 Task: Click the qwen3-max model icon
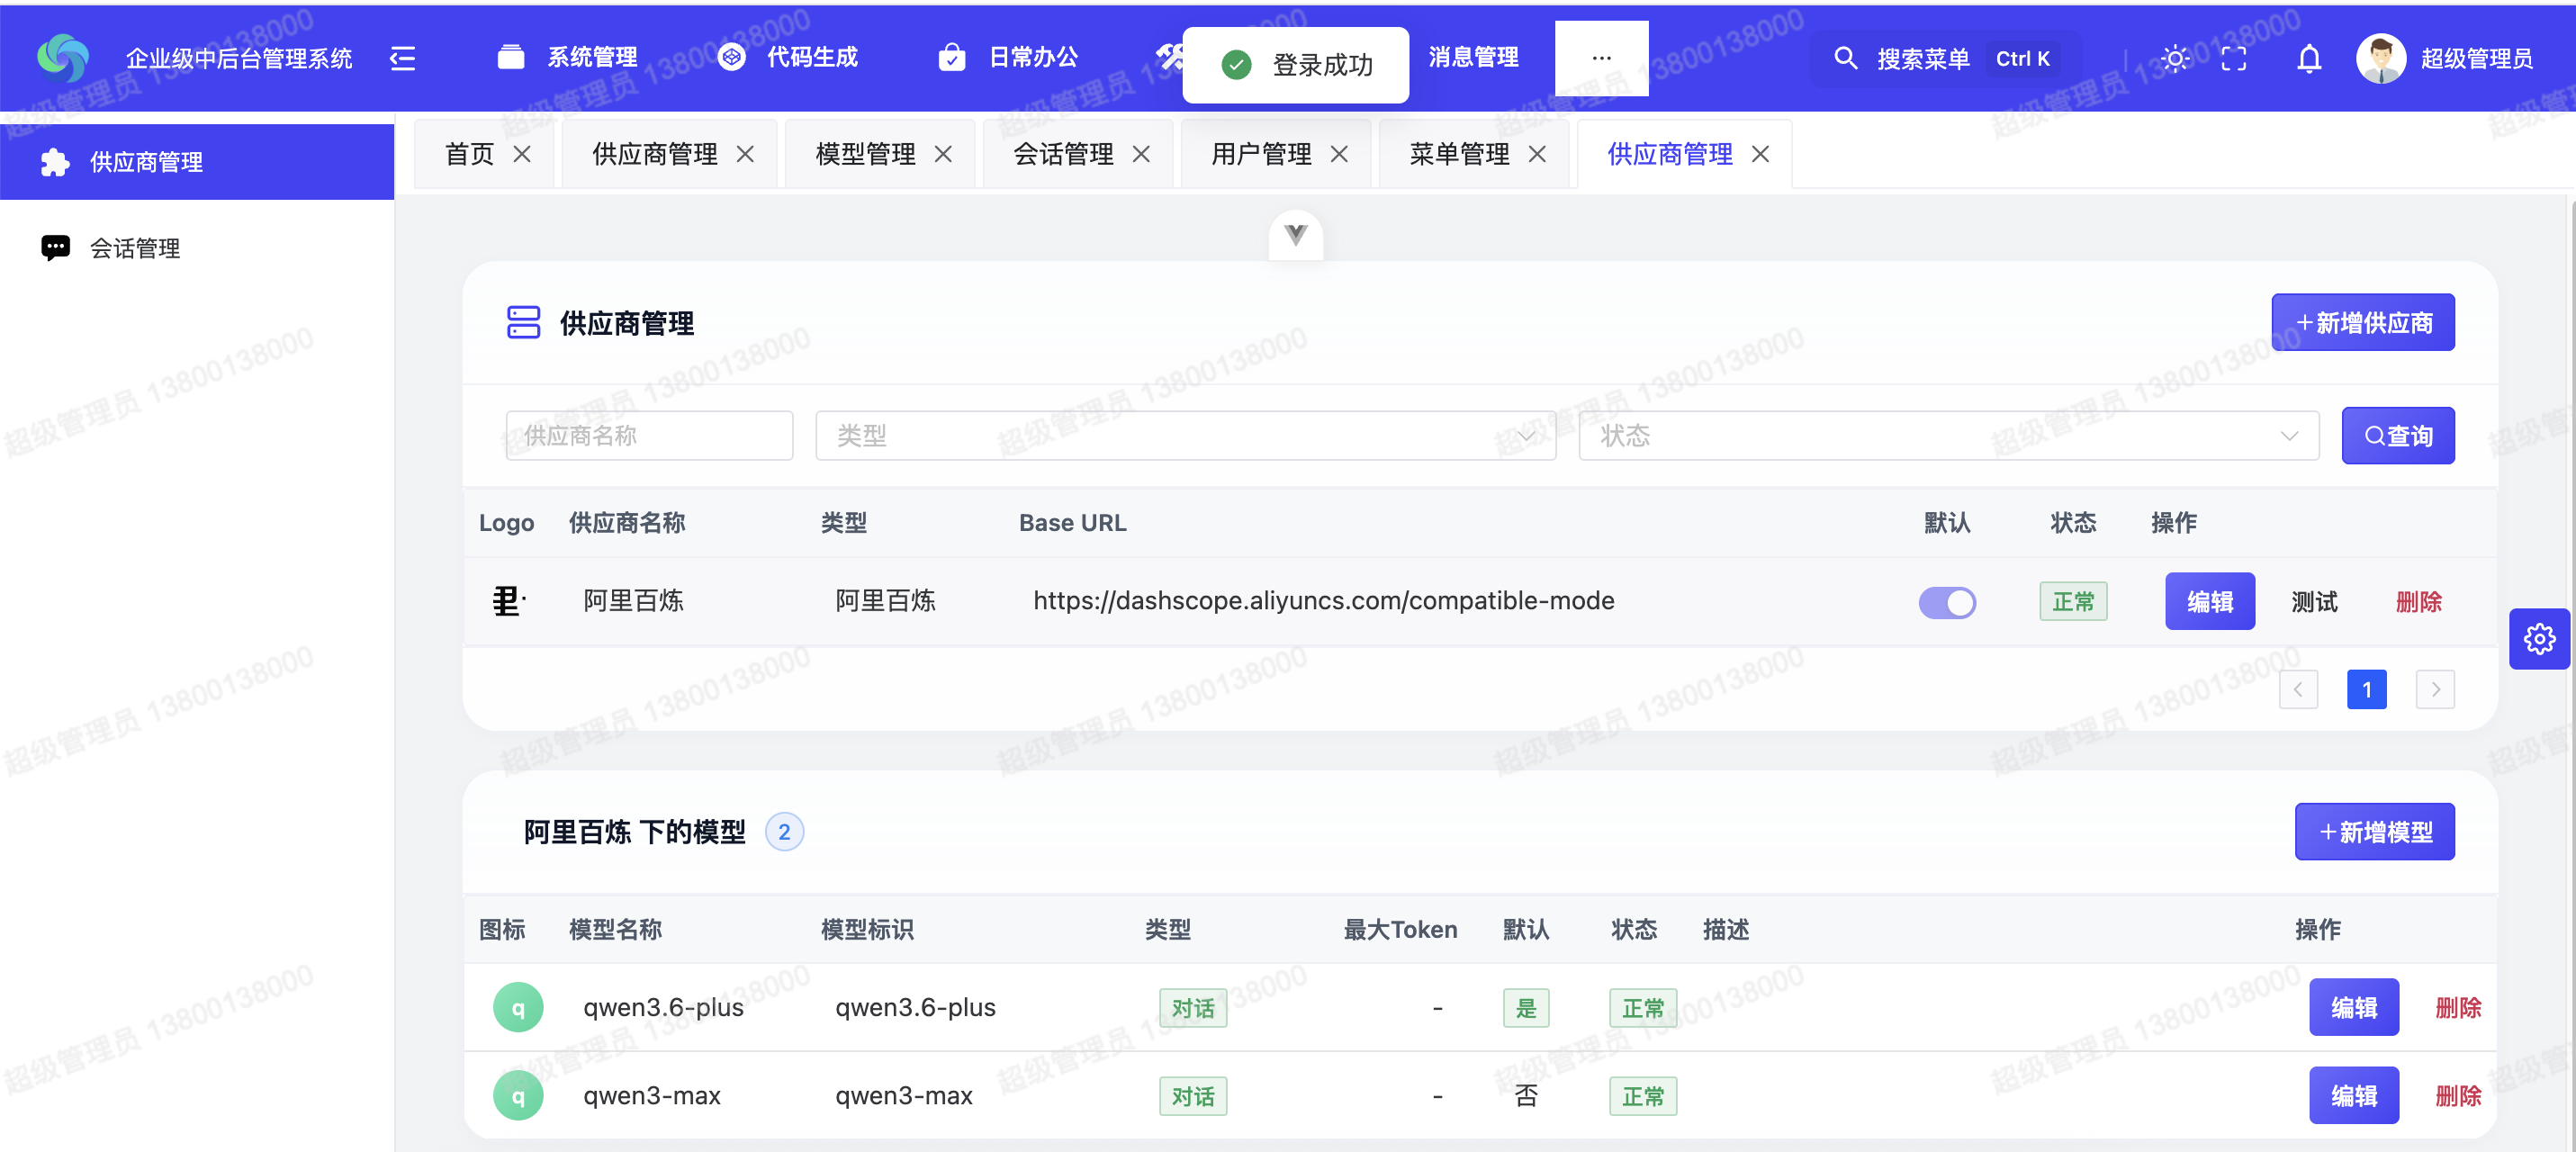tap(518, 1095)
